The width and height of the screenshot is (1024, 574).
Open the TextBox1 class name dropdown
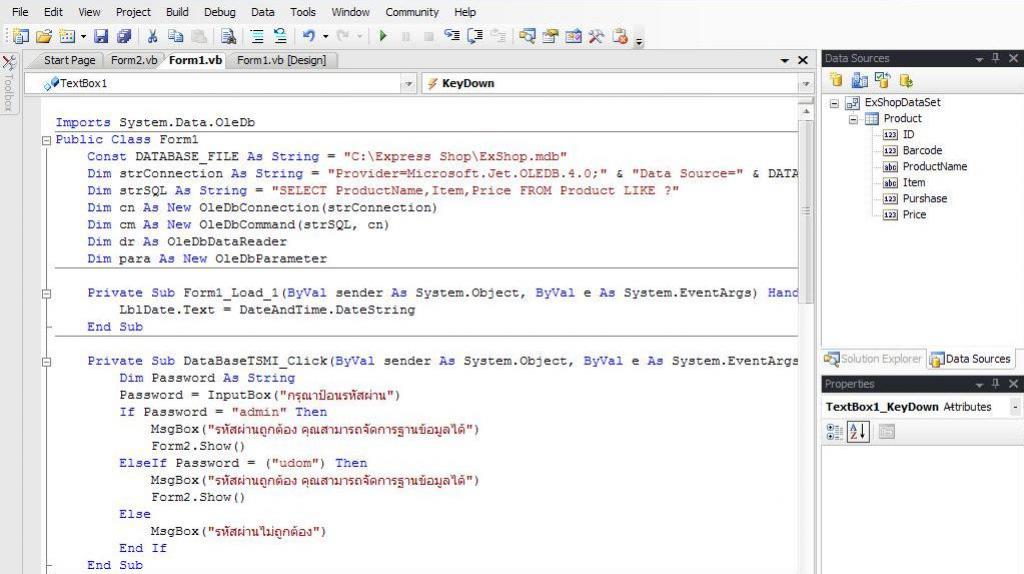(x=408, y=84)
